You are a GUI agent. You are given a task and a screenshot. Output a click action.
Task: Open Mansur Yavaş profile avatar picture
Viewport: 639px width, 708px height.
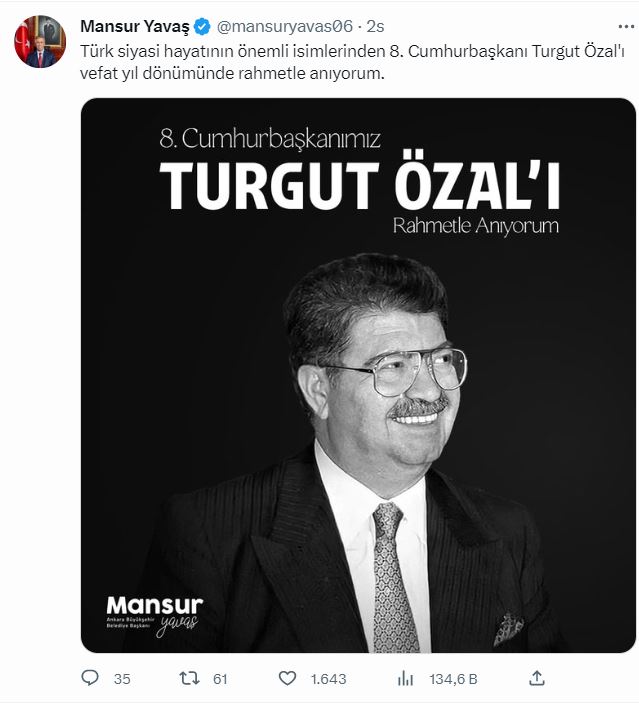40,42
